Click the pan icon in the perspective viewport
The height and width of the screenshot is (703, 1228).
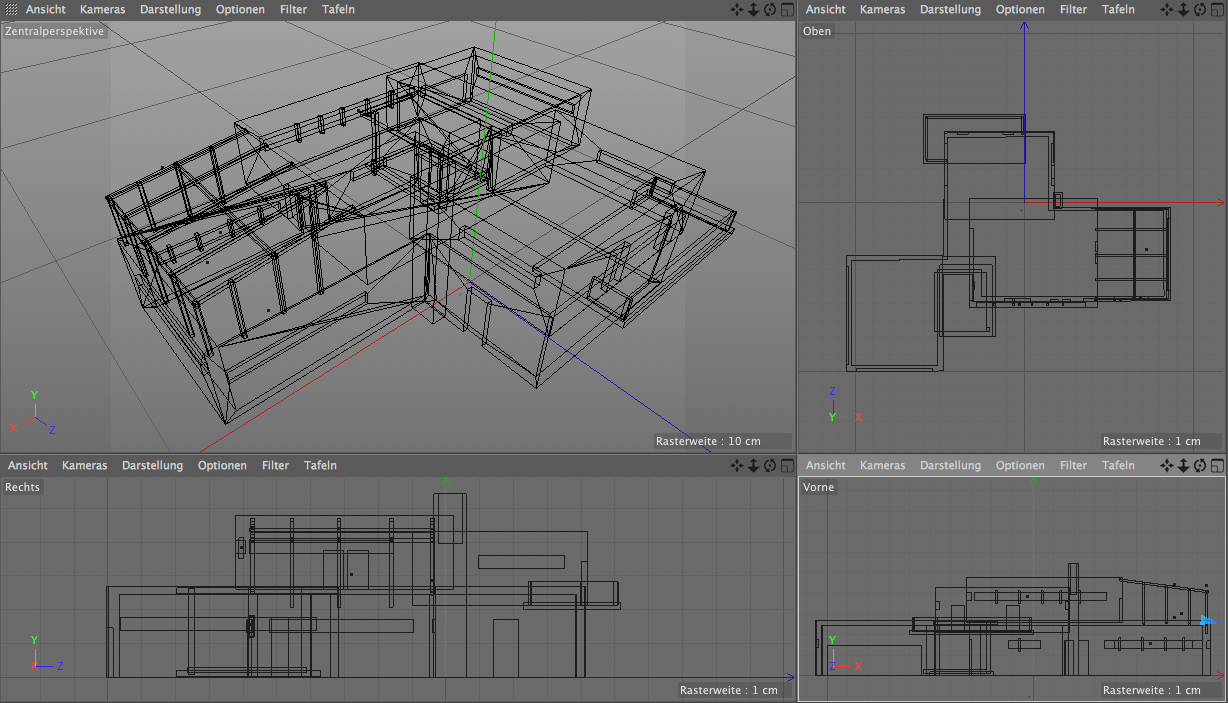(737, 10)
